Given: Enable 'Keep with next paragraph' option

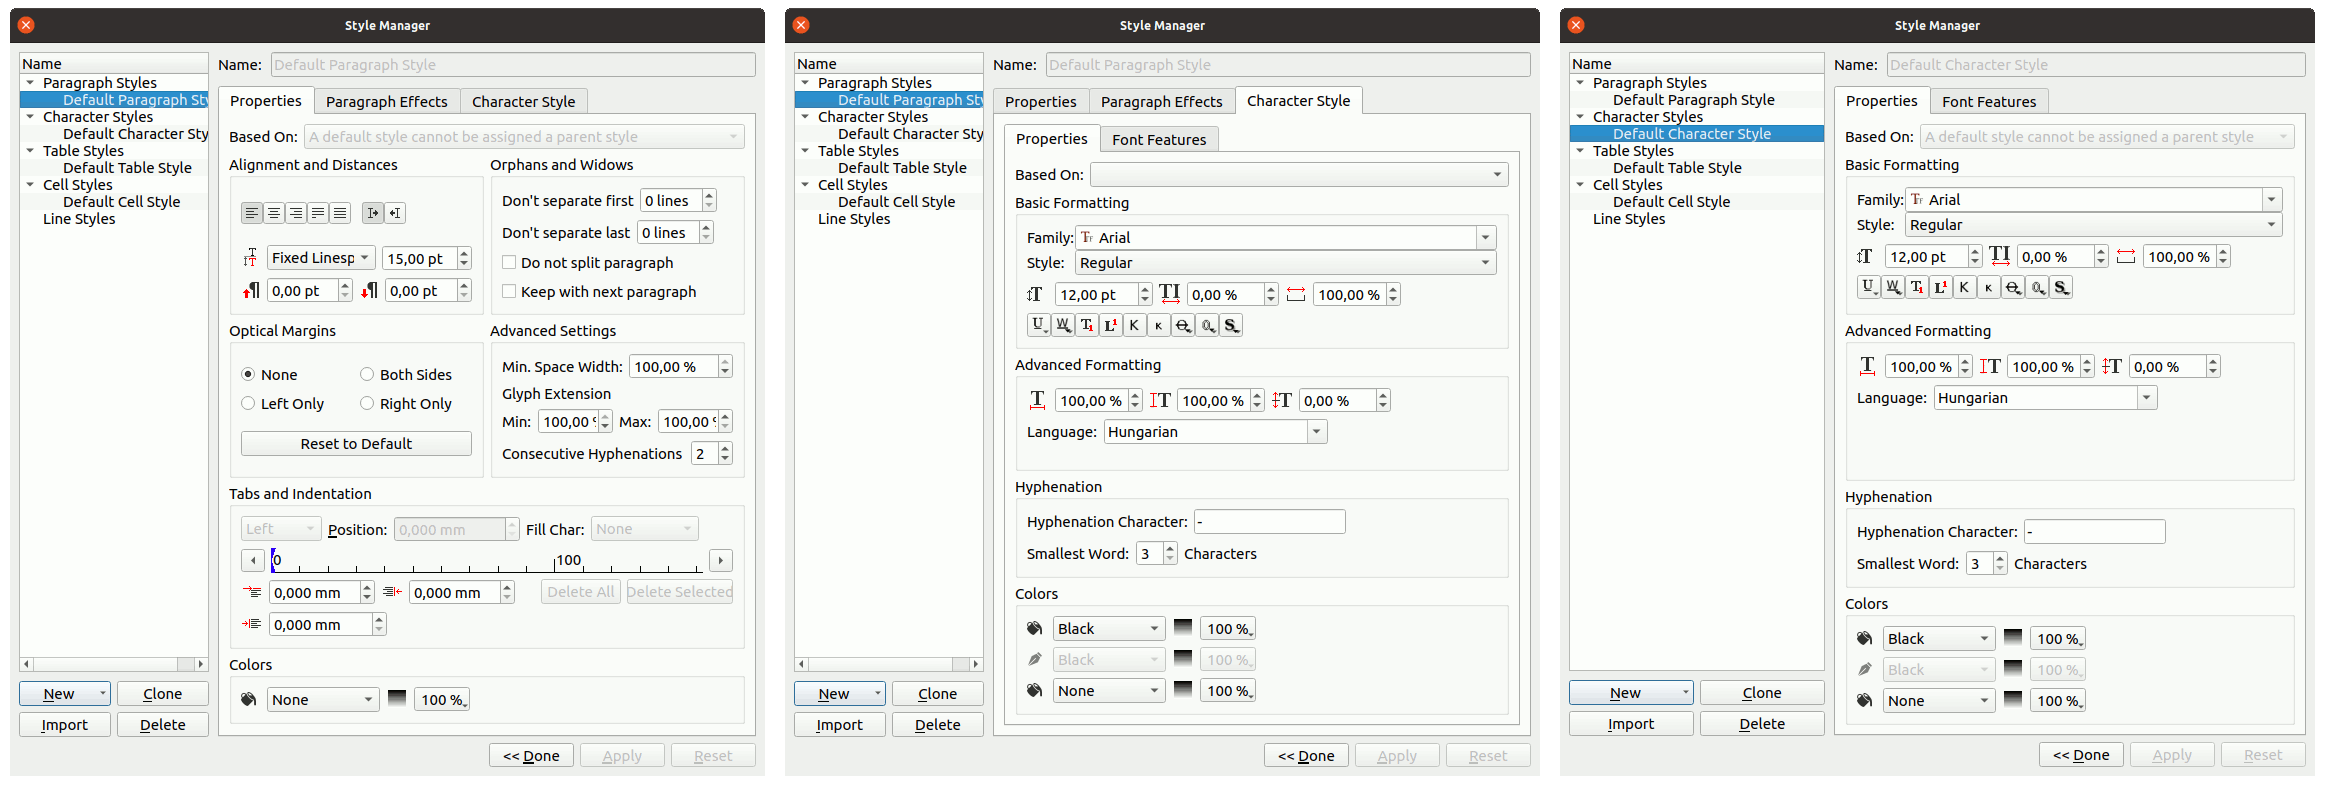Looking at the screenshot, I should click(509, 292).
